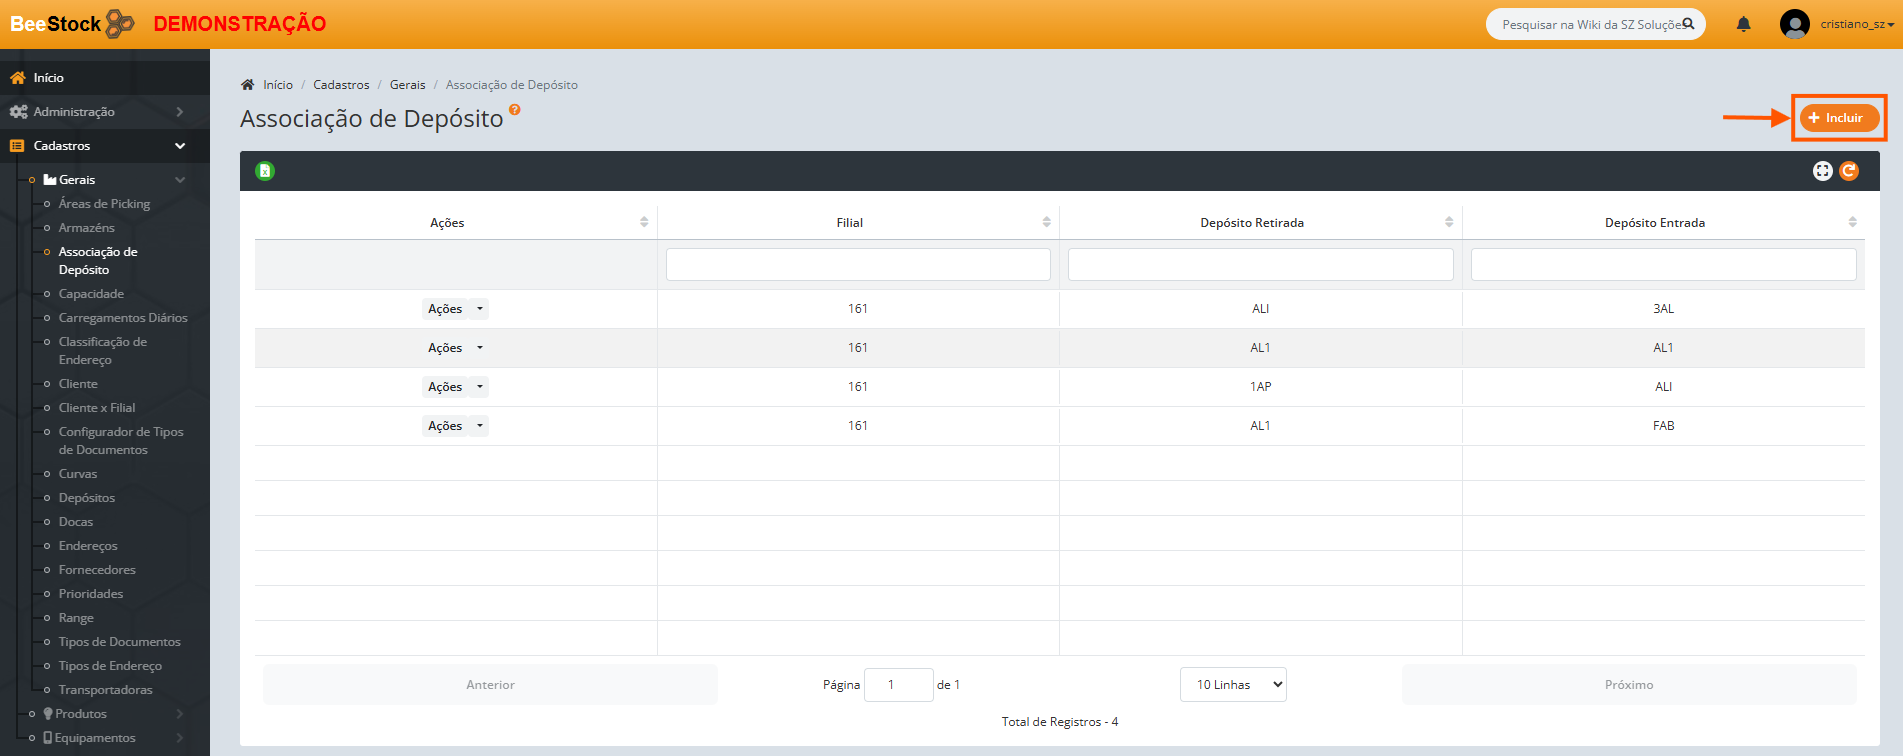The height and width of the screenshot is (756, 1903).
Task: Select Depósitos from the Gerais menu
Action: (x=86, y=498)
